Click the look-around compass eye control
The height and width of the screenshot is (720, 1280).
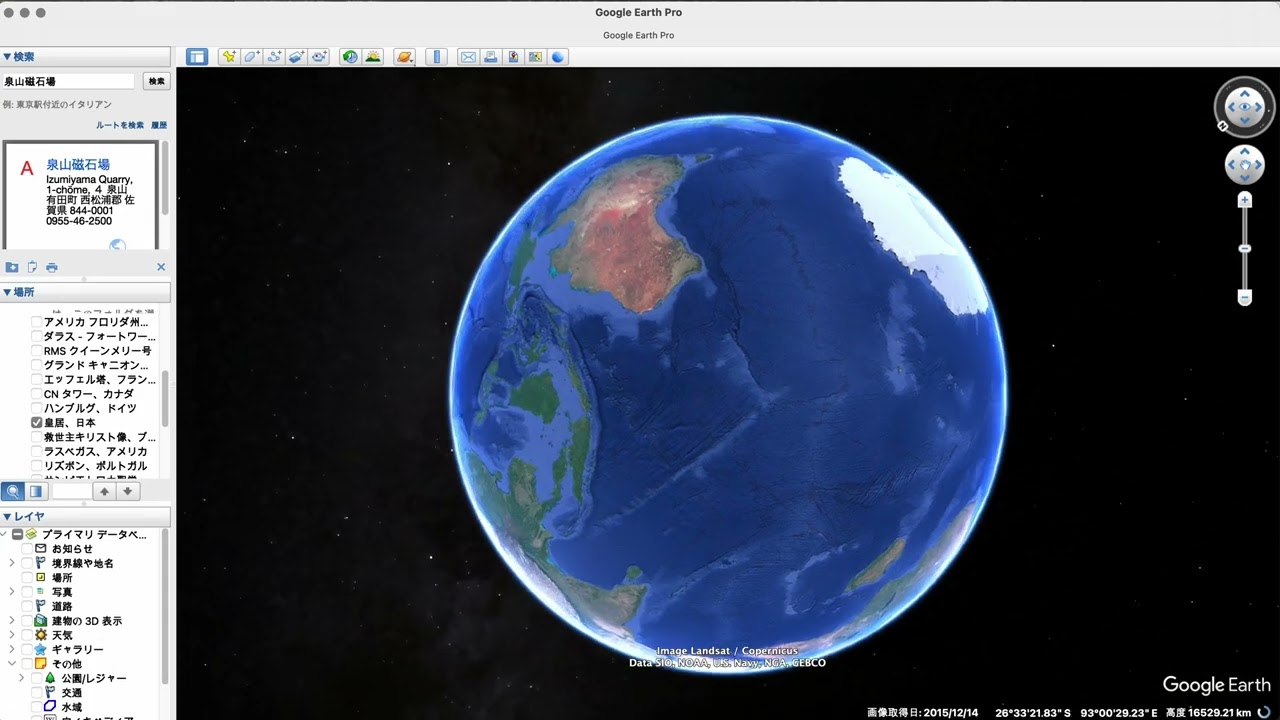pos(1245,106)
